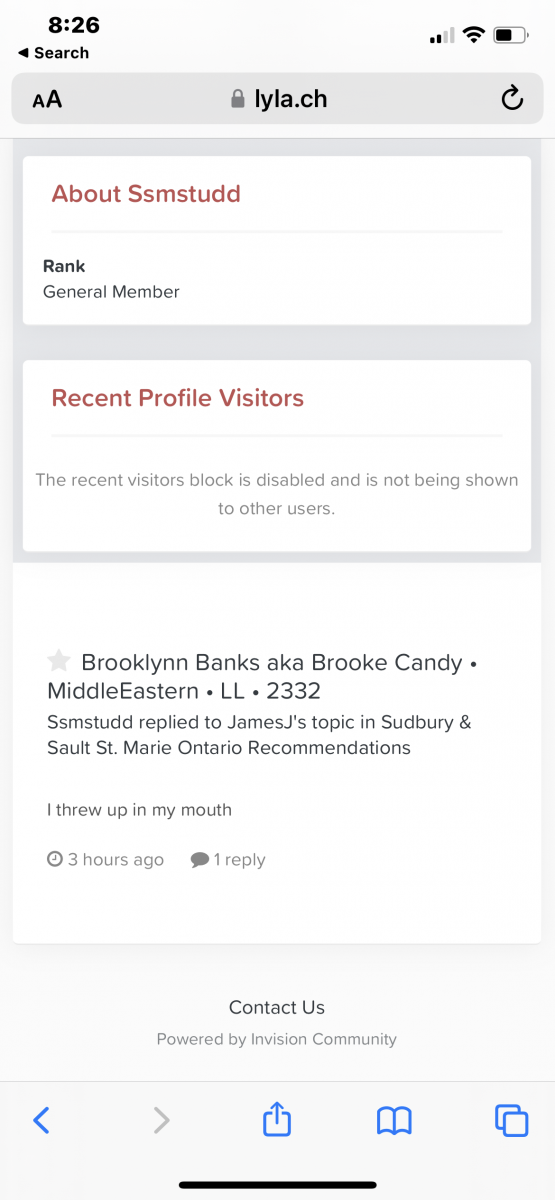
Task: Tap the bottom home indicator bar
Action: coord(277,1185)
